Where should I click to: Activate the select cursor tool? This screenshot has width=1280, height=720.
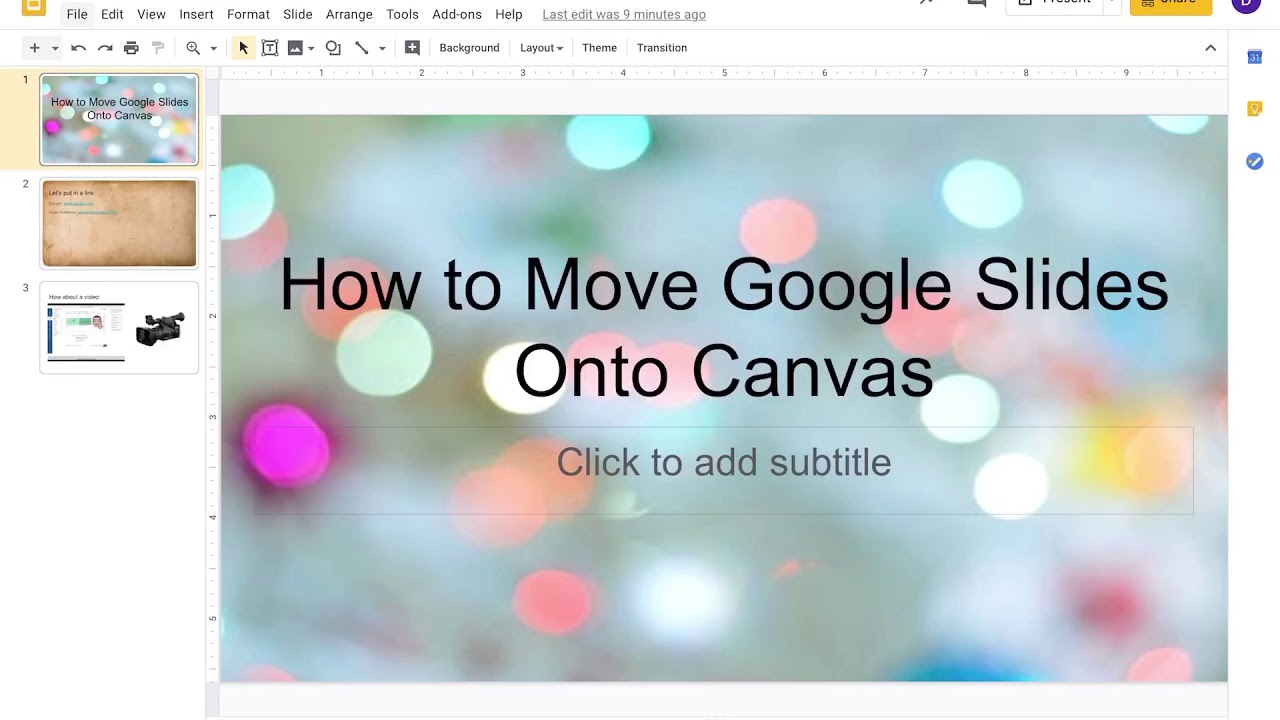243,48
